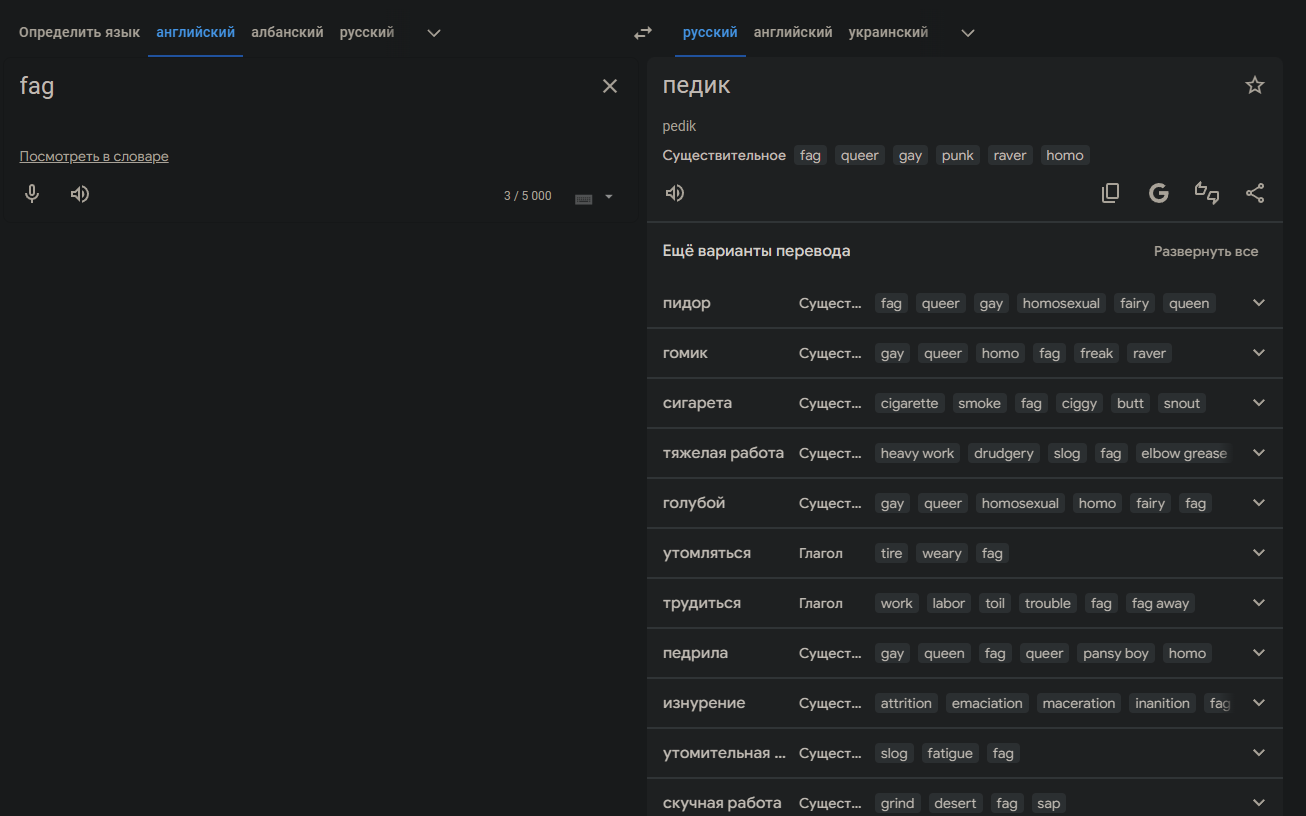This screenshot has height=816, width=1306.
Task: Click the drudgery chip
Action: point(1004,453)
